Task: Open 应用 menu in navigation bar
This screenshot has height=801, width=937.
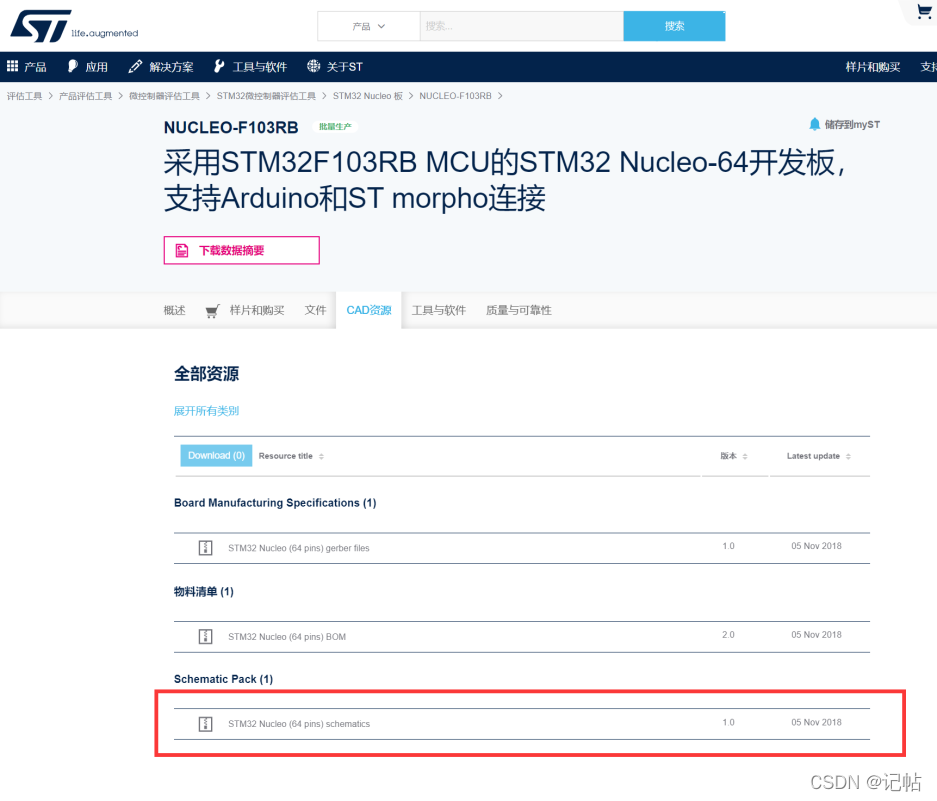Action: coord(88,66)
